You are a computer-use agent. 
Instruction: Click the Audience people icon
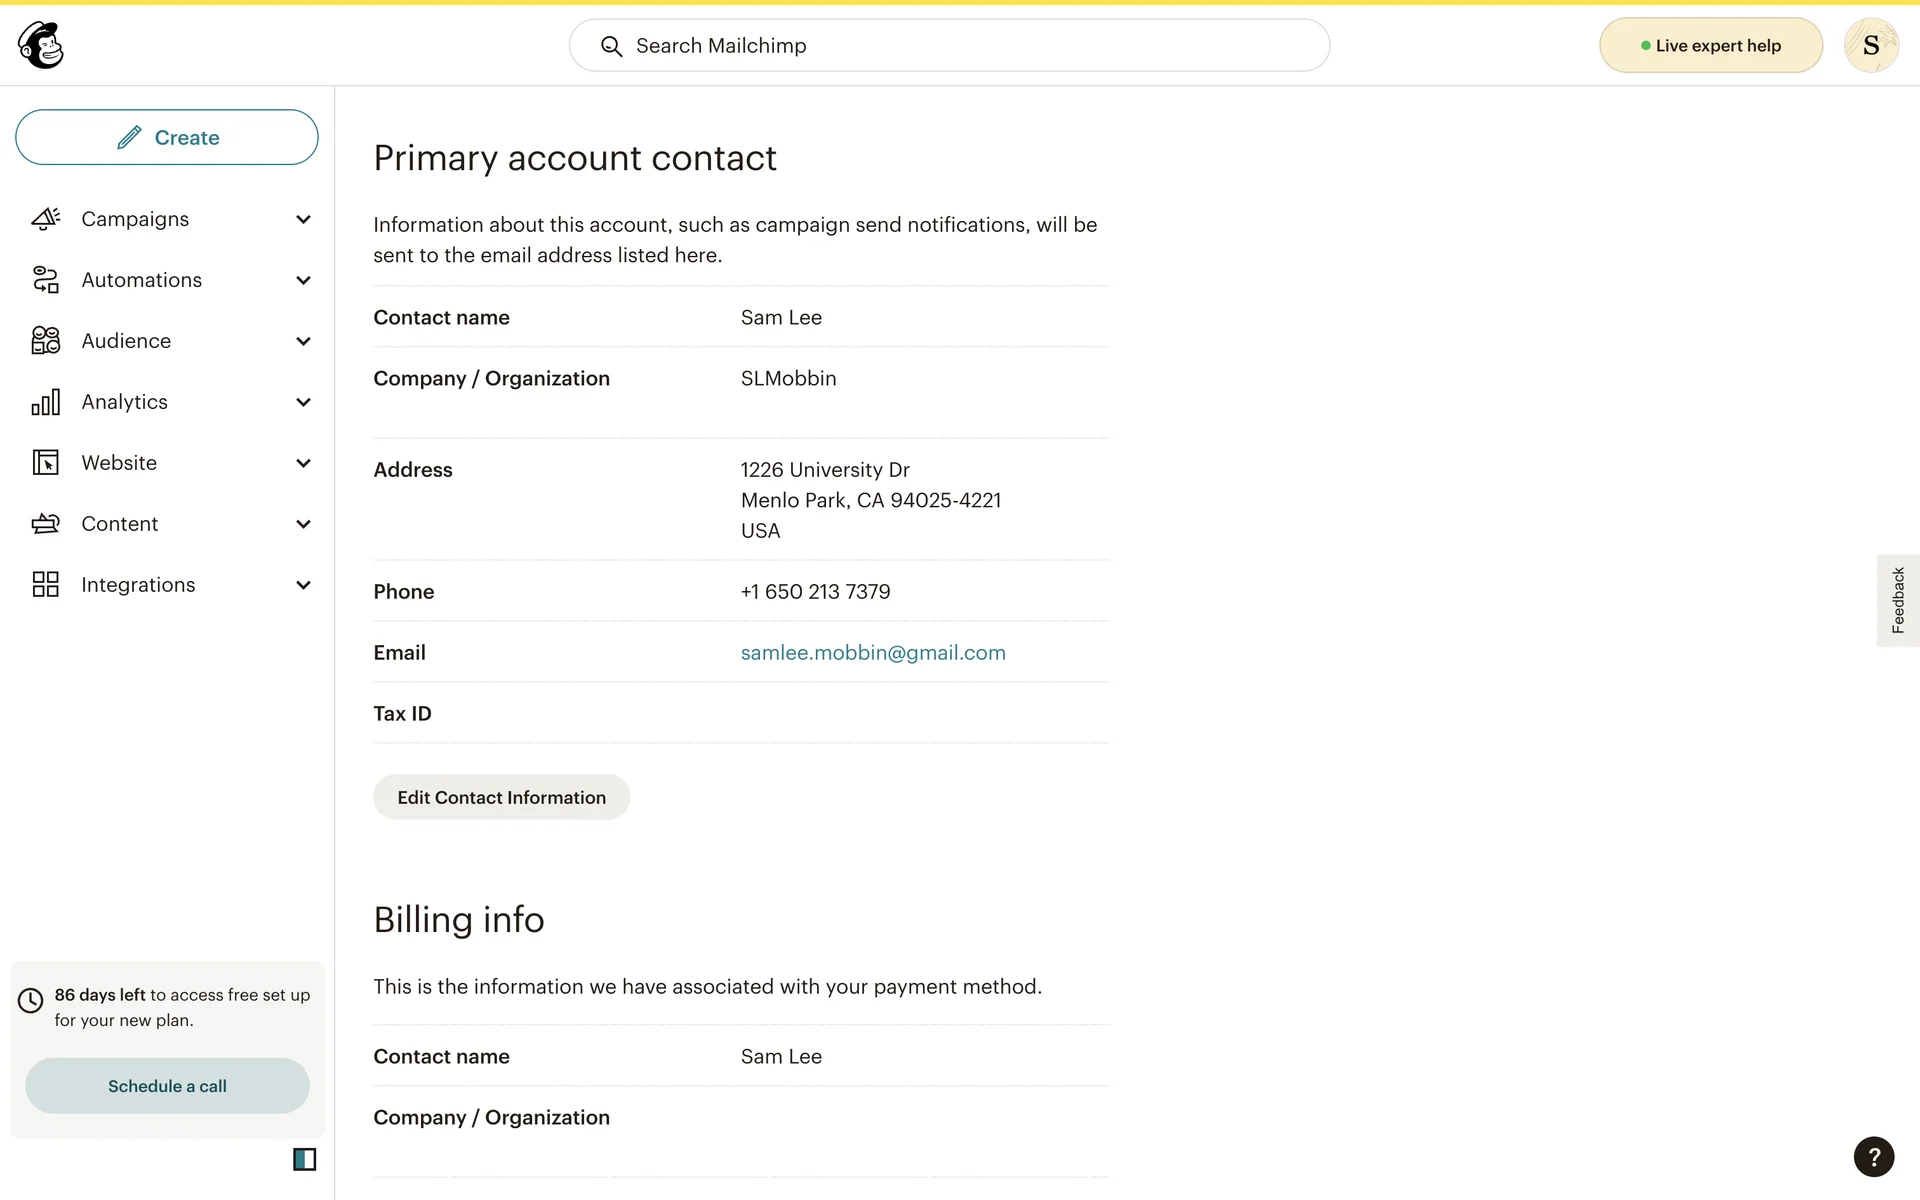coord(46,341)
